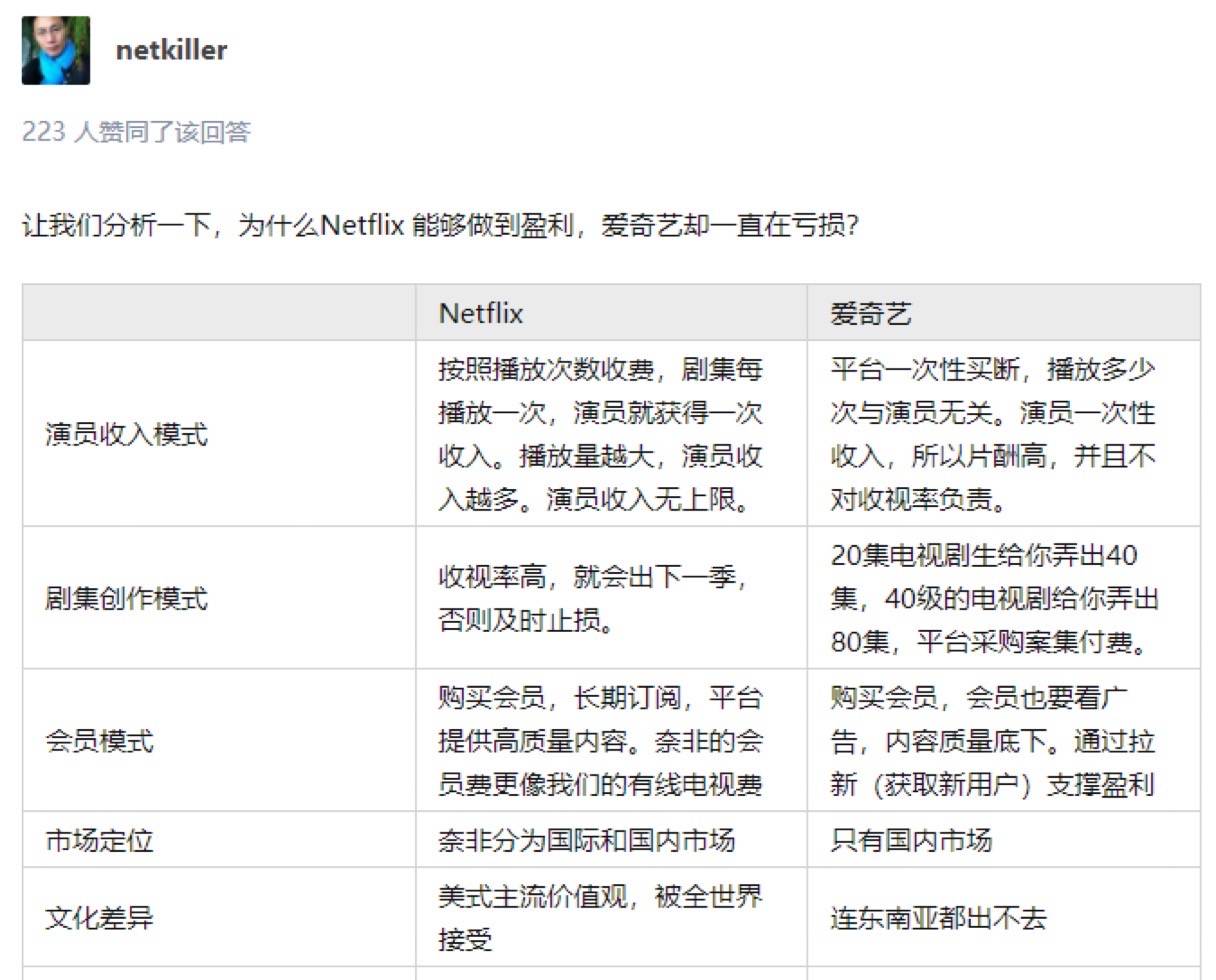Image resolution: width=1216 pixels, height=980 pixels.
Task: Select the 爱奇艺 cell starting 平台一次性买断
Action: pyautogui.click(x=993, y=434)
